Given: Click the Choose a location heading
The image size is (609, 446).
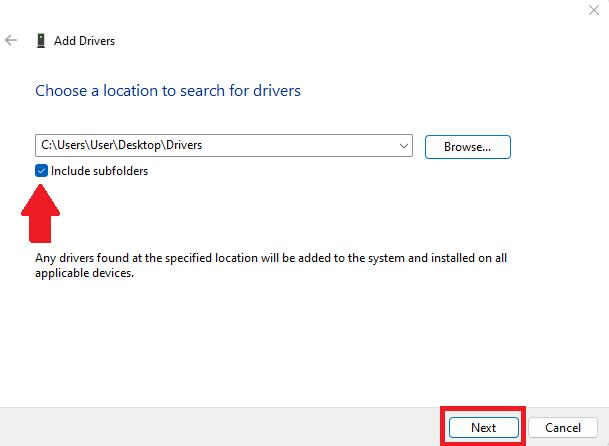Looking at the screenshot, I should click(168, 91).
